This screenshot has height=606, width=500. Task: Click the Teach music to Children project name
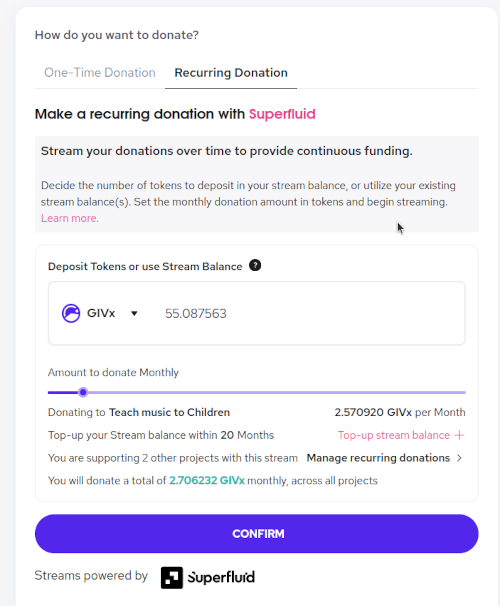tap(169, 413)
